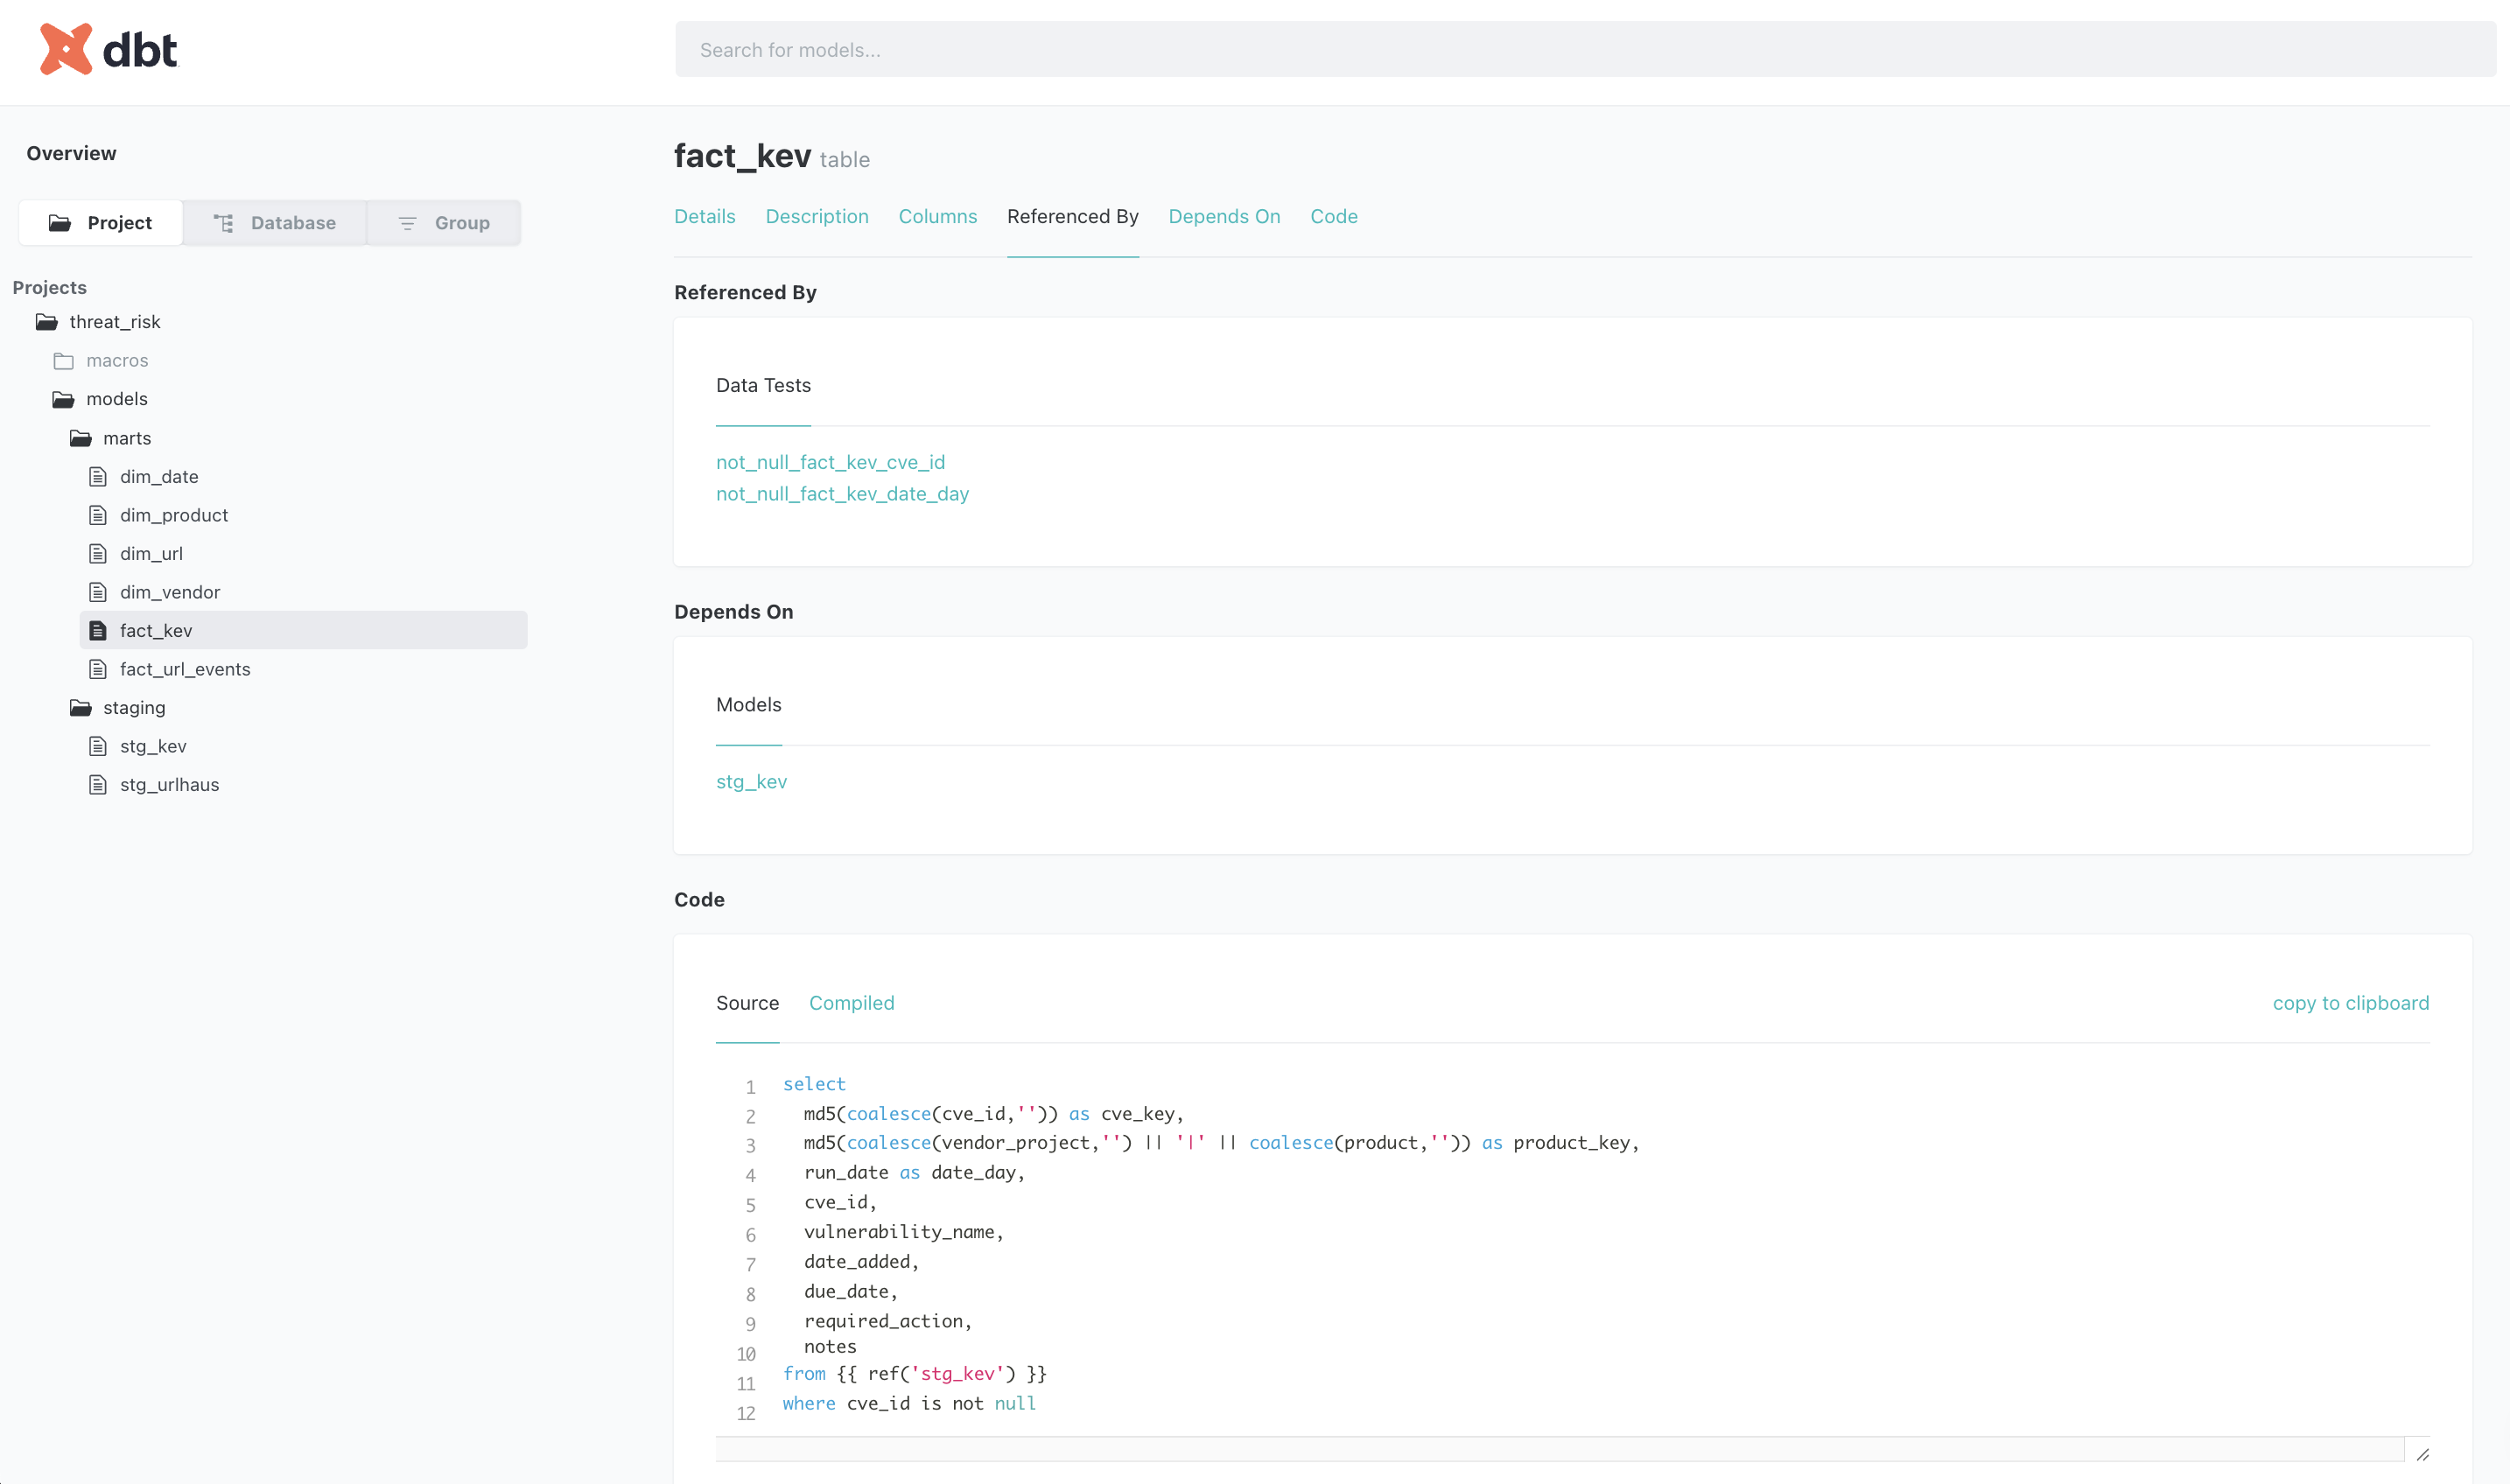Open dim_vendor model

tap(170, 592)
